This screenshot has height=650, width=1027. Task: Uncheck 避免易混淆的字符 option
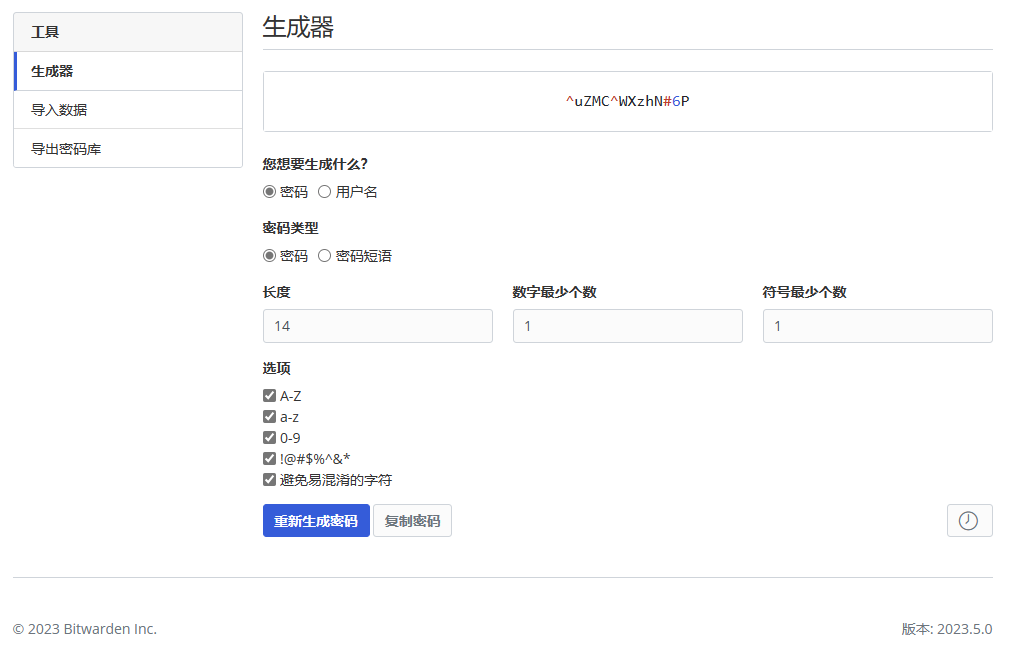(x=269, y=480)
